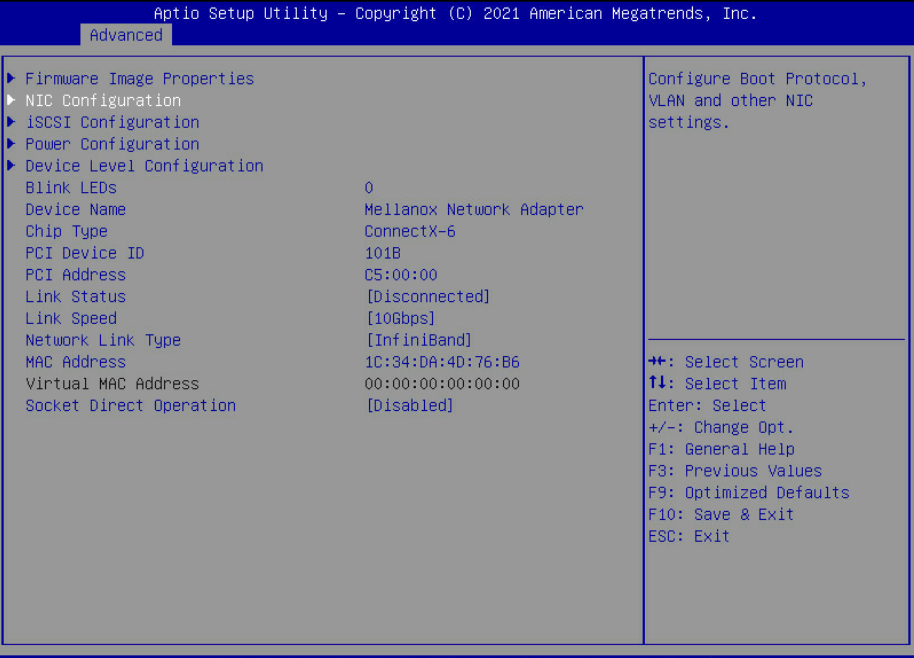Change the Blink LEDs value 0
This screenshot has width=914, height=658.
coord(369,188)
